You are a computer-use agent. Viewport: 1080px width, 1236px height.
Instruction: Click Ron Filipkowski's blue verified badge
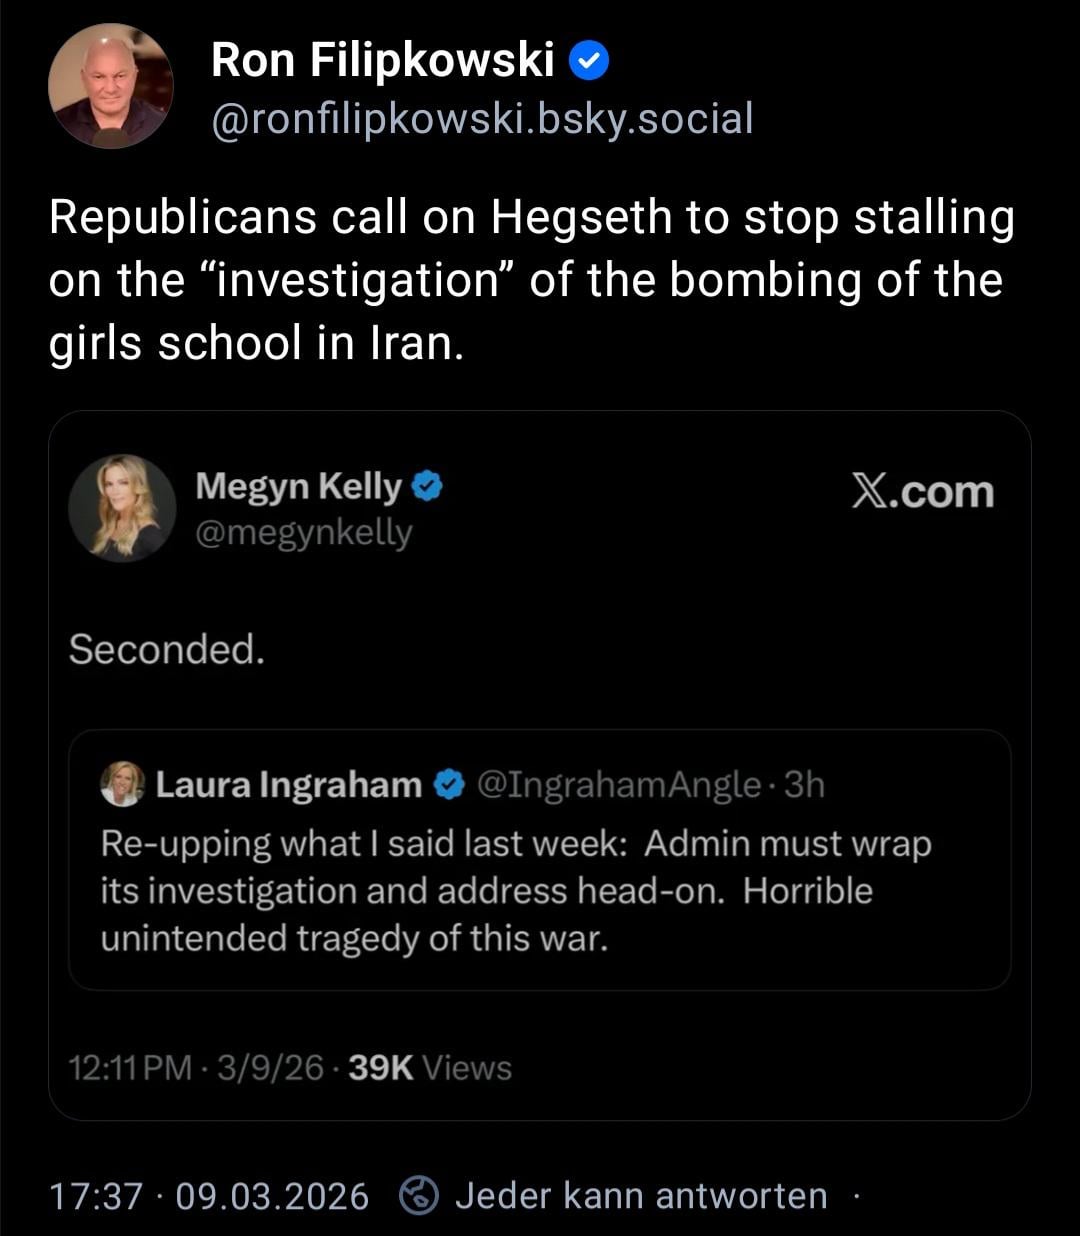click(x=589, y=62)
